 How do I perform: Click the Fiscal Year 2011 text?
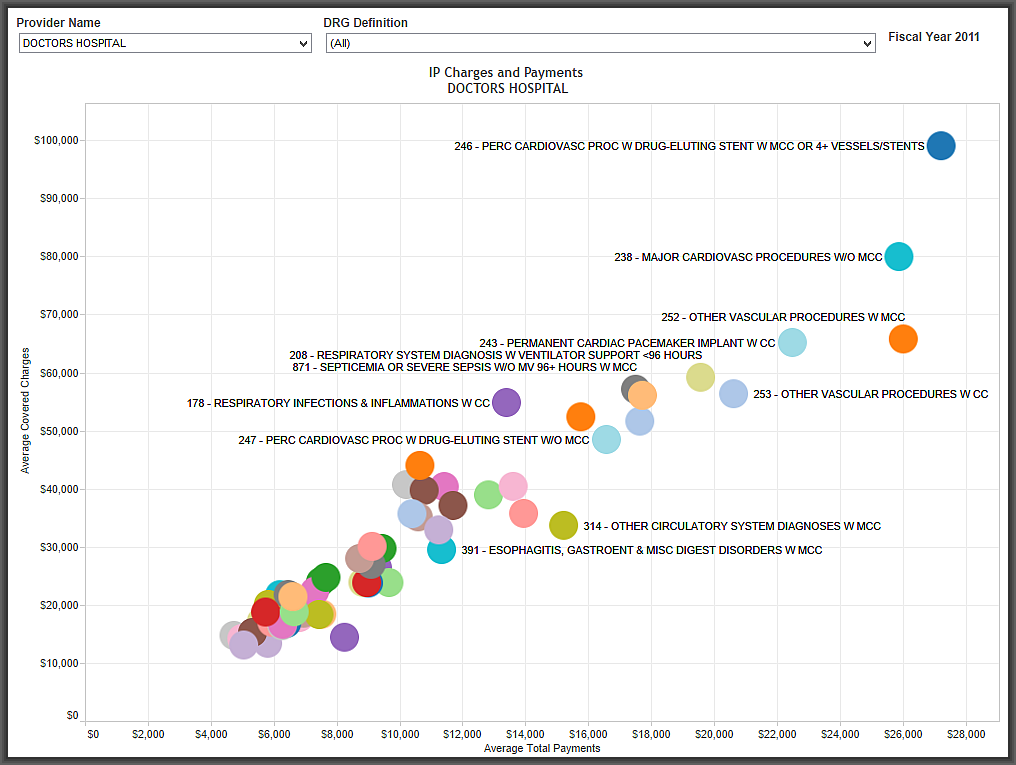click(934, 37)
